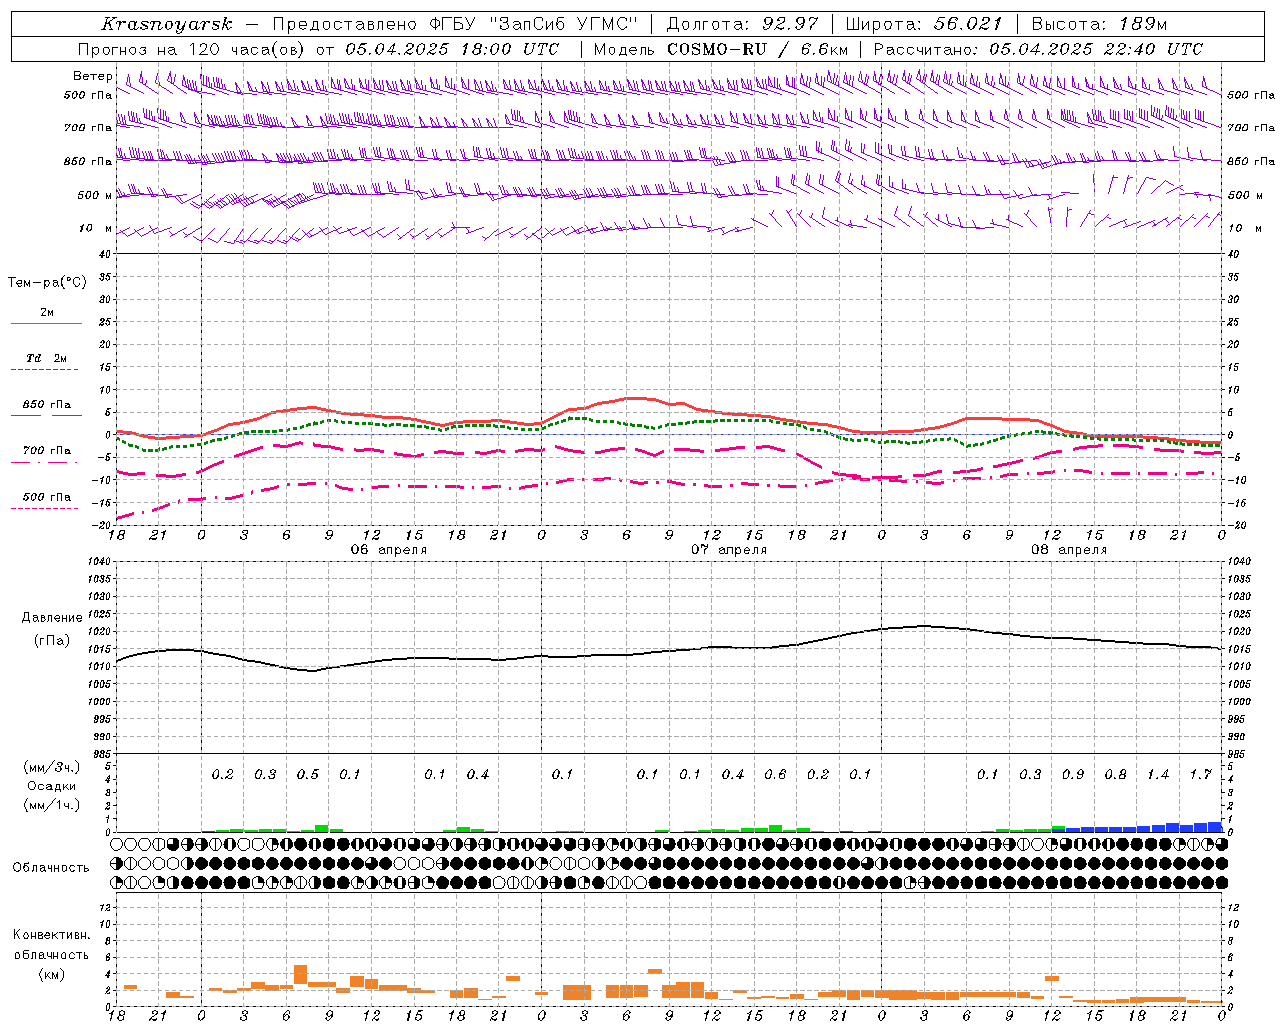This screenshot has height=1024, width=1280.
Task: Click the 0.6 precipitation value
Action: click(x=775, y=775)
